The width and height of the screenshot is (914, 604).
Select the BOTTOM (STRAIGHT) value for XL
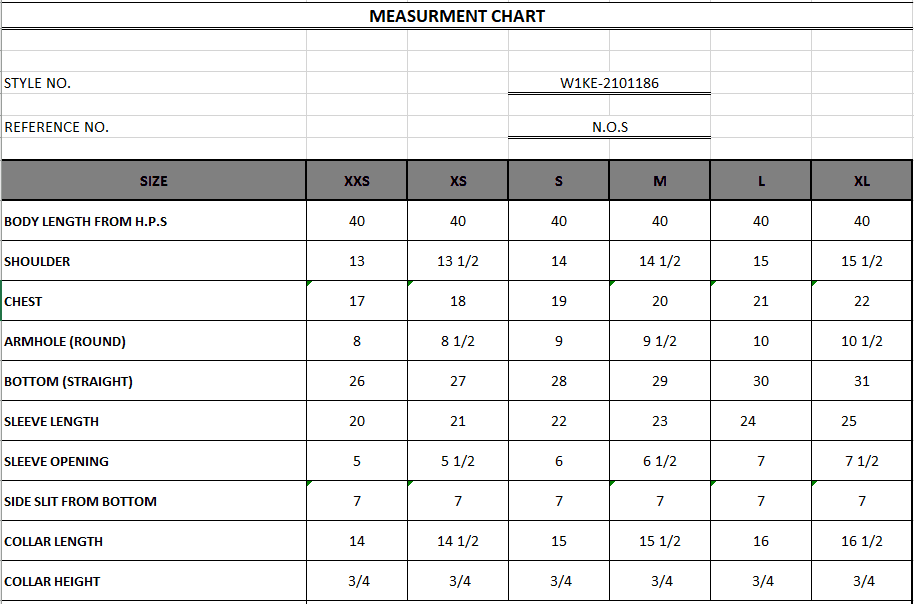click(x=862, y=381)
